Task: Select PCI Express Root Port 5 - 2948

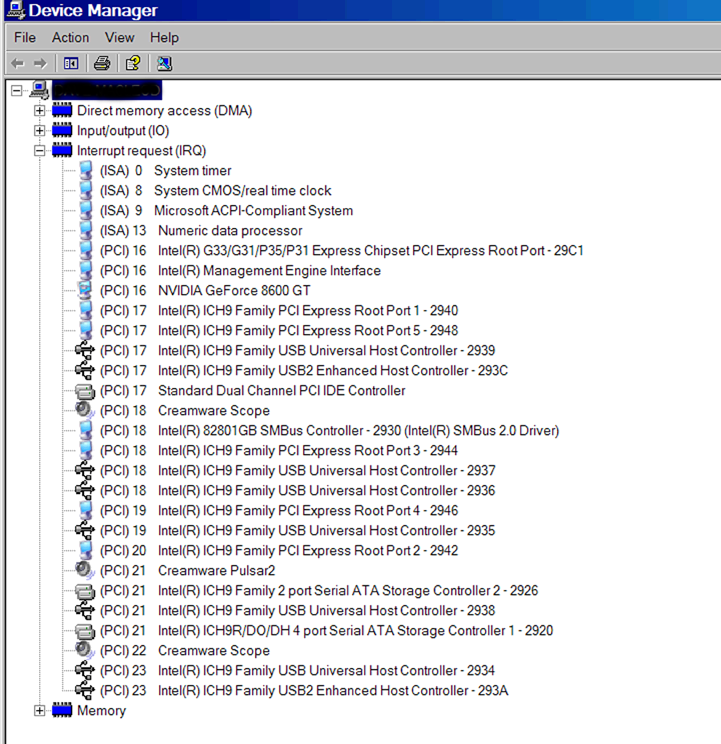Action: point(279,330)
